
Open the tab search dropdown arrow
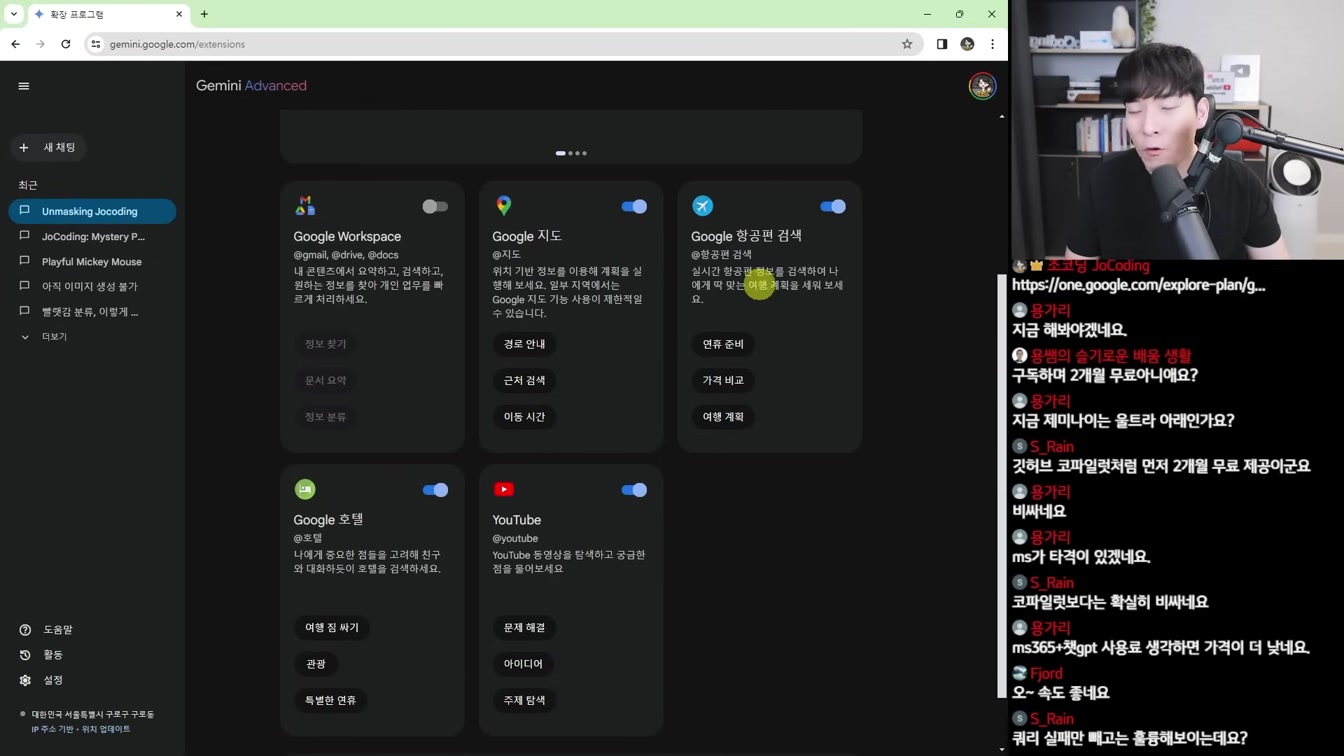(x=14, y=14)
